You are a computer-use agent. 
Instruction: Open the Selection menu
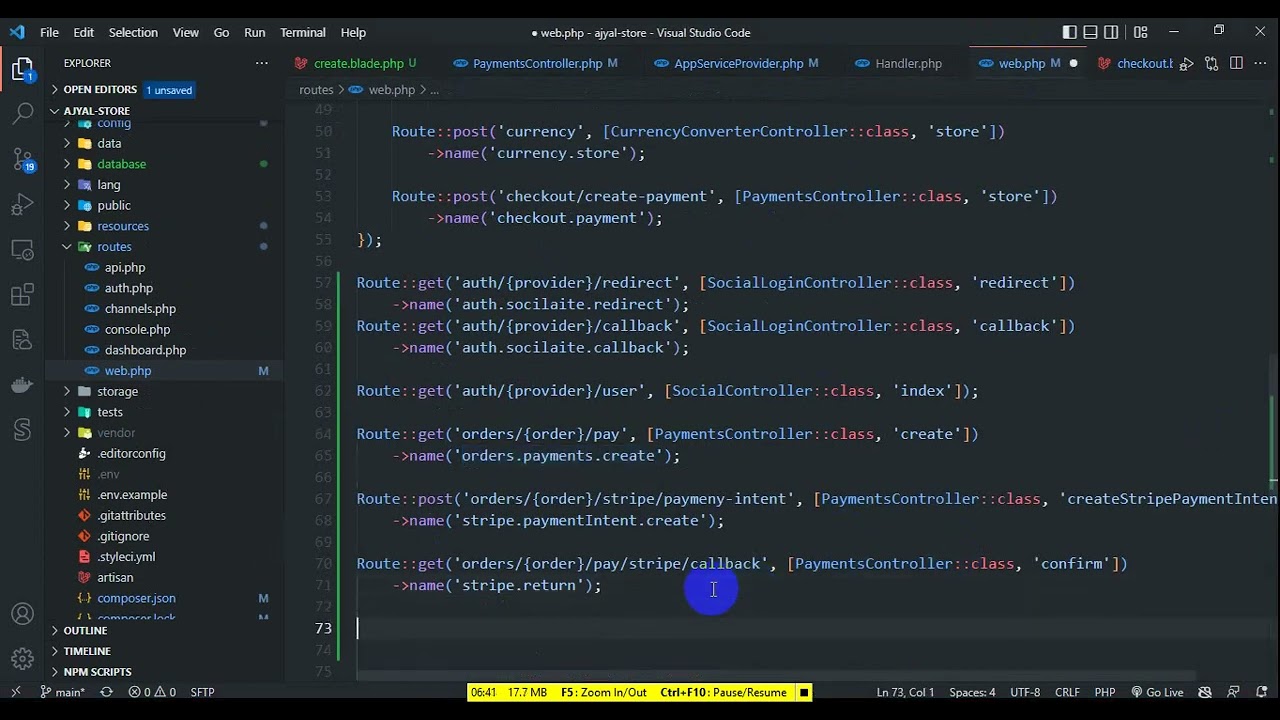(x=133, y=32)
